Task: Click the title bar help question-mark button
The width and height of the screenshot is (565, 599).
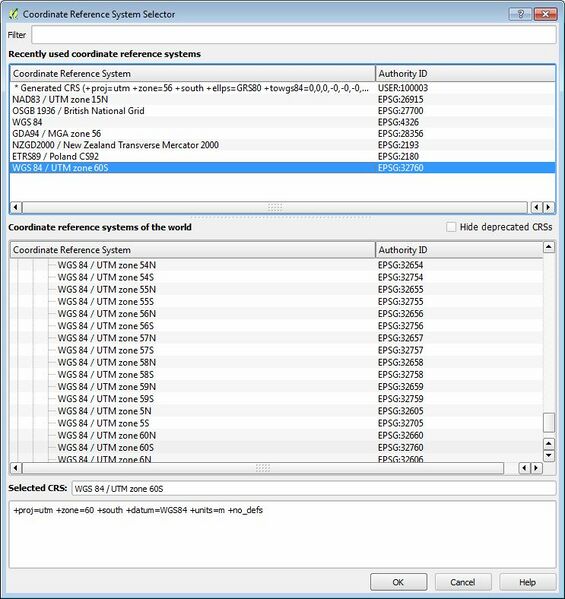Action: tap(520, 14)
